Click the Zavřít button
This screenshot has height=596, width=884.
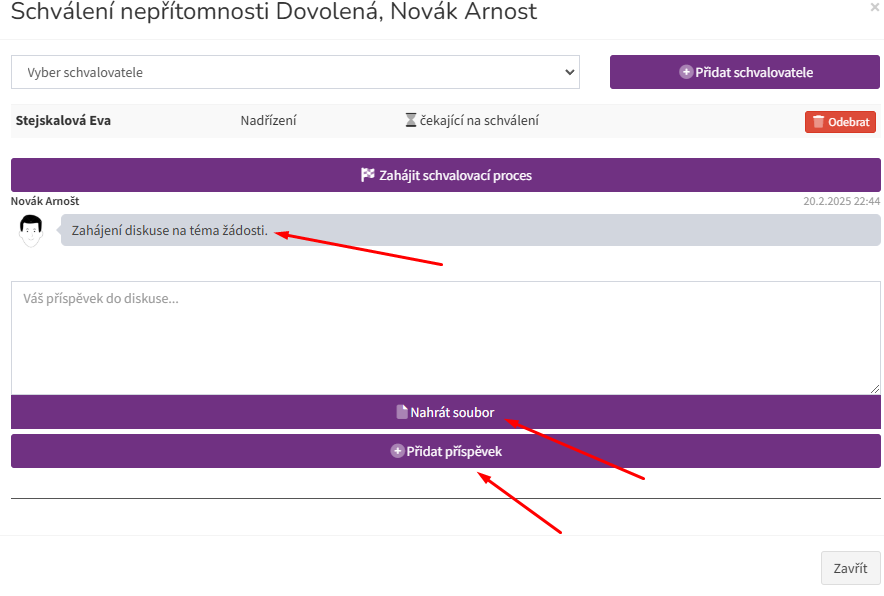click(x=850, y=568)
